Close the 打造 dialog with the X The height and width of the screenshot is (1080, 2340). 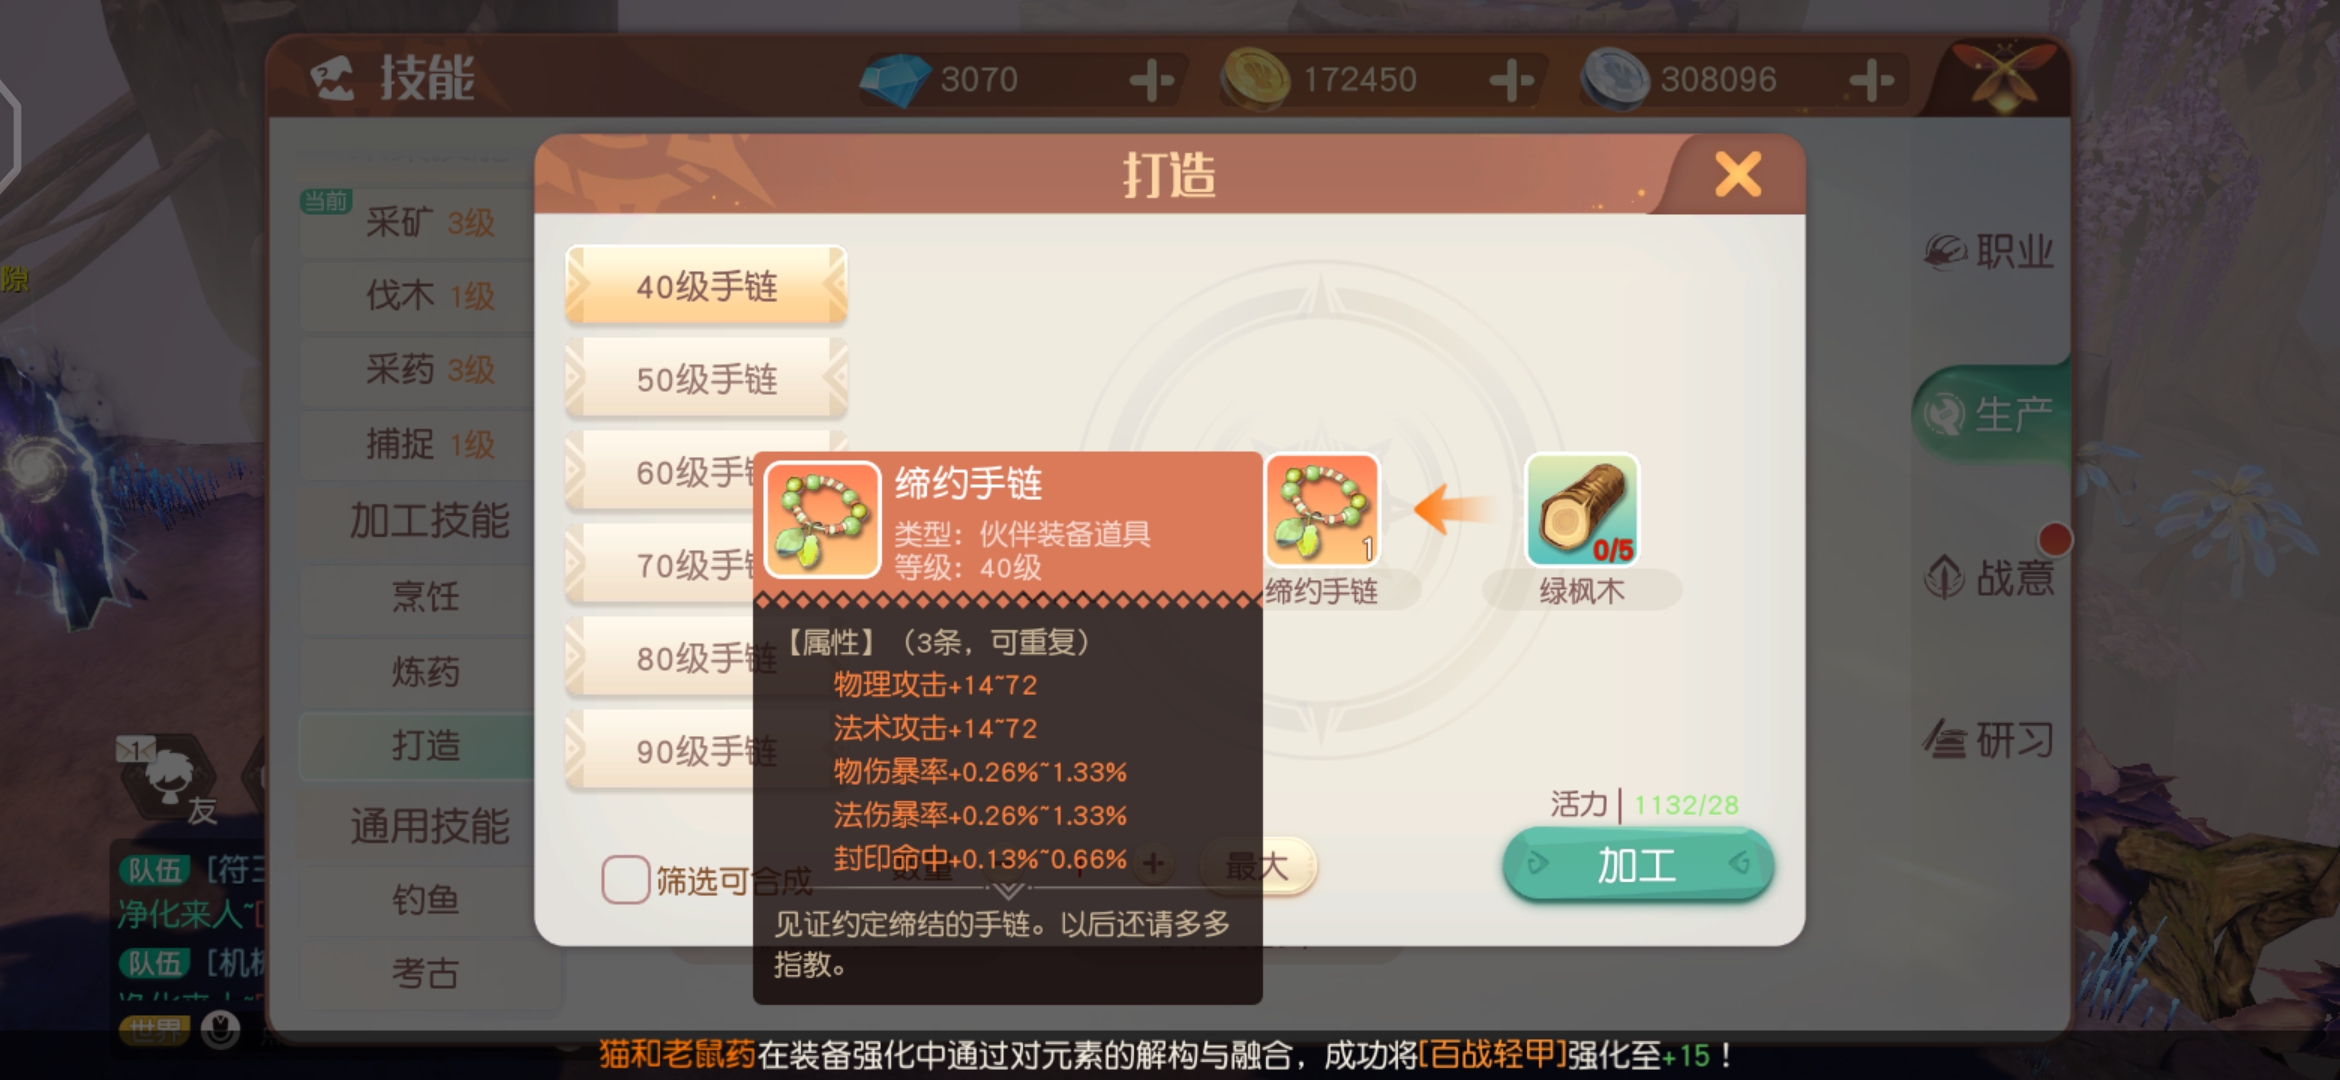click(x=1738, y=175)
